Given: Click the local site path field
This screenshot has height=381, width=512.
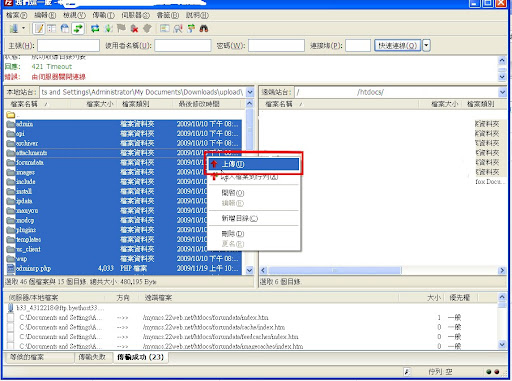Looking at the screenshot, I should (x=143, y=92).
